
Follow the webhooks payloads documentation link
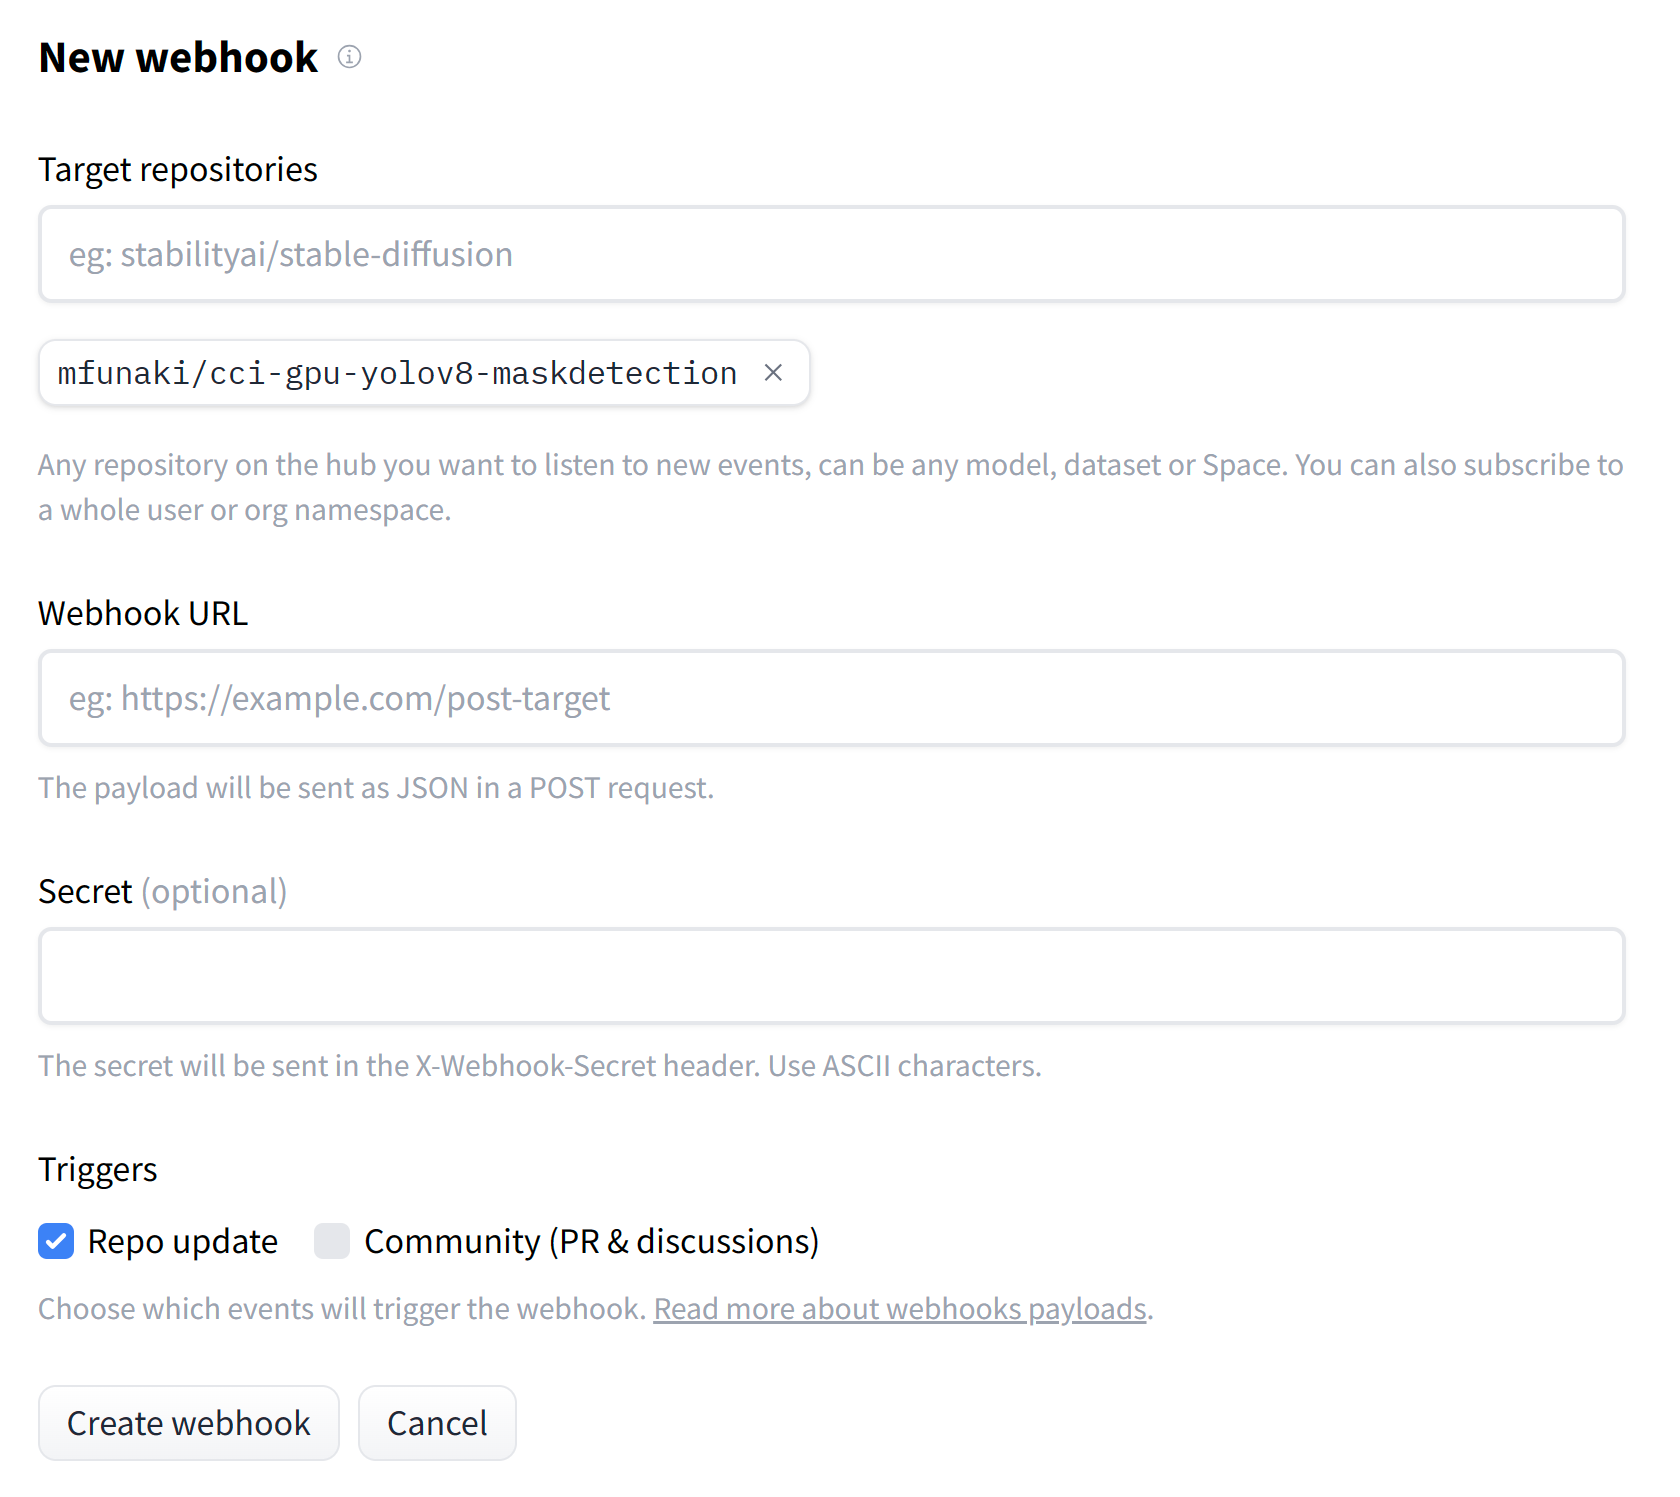pyautogui.click(x=899, y=1308)
